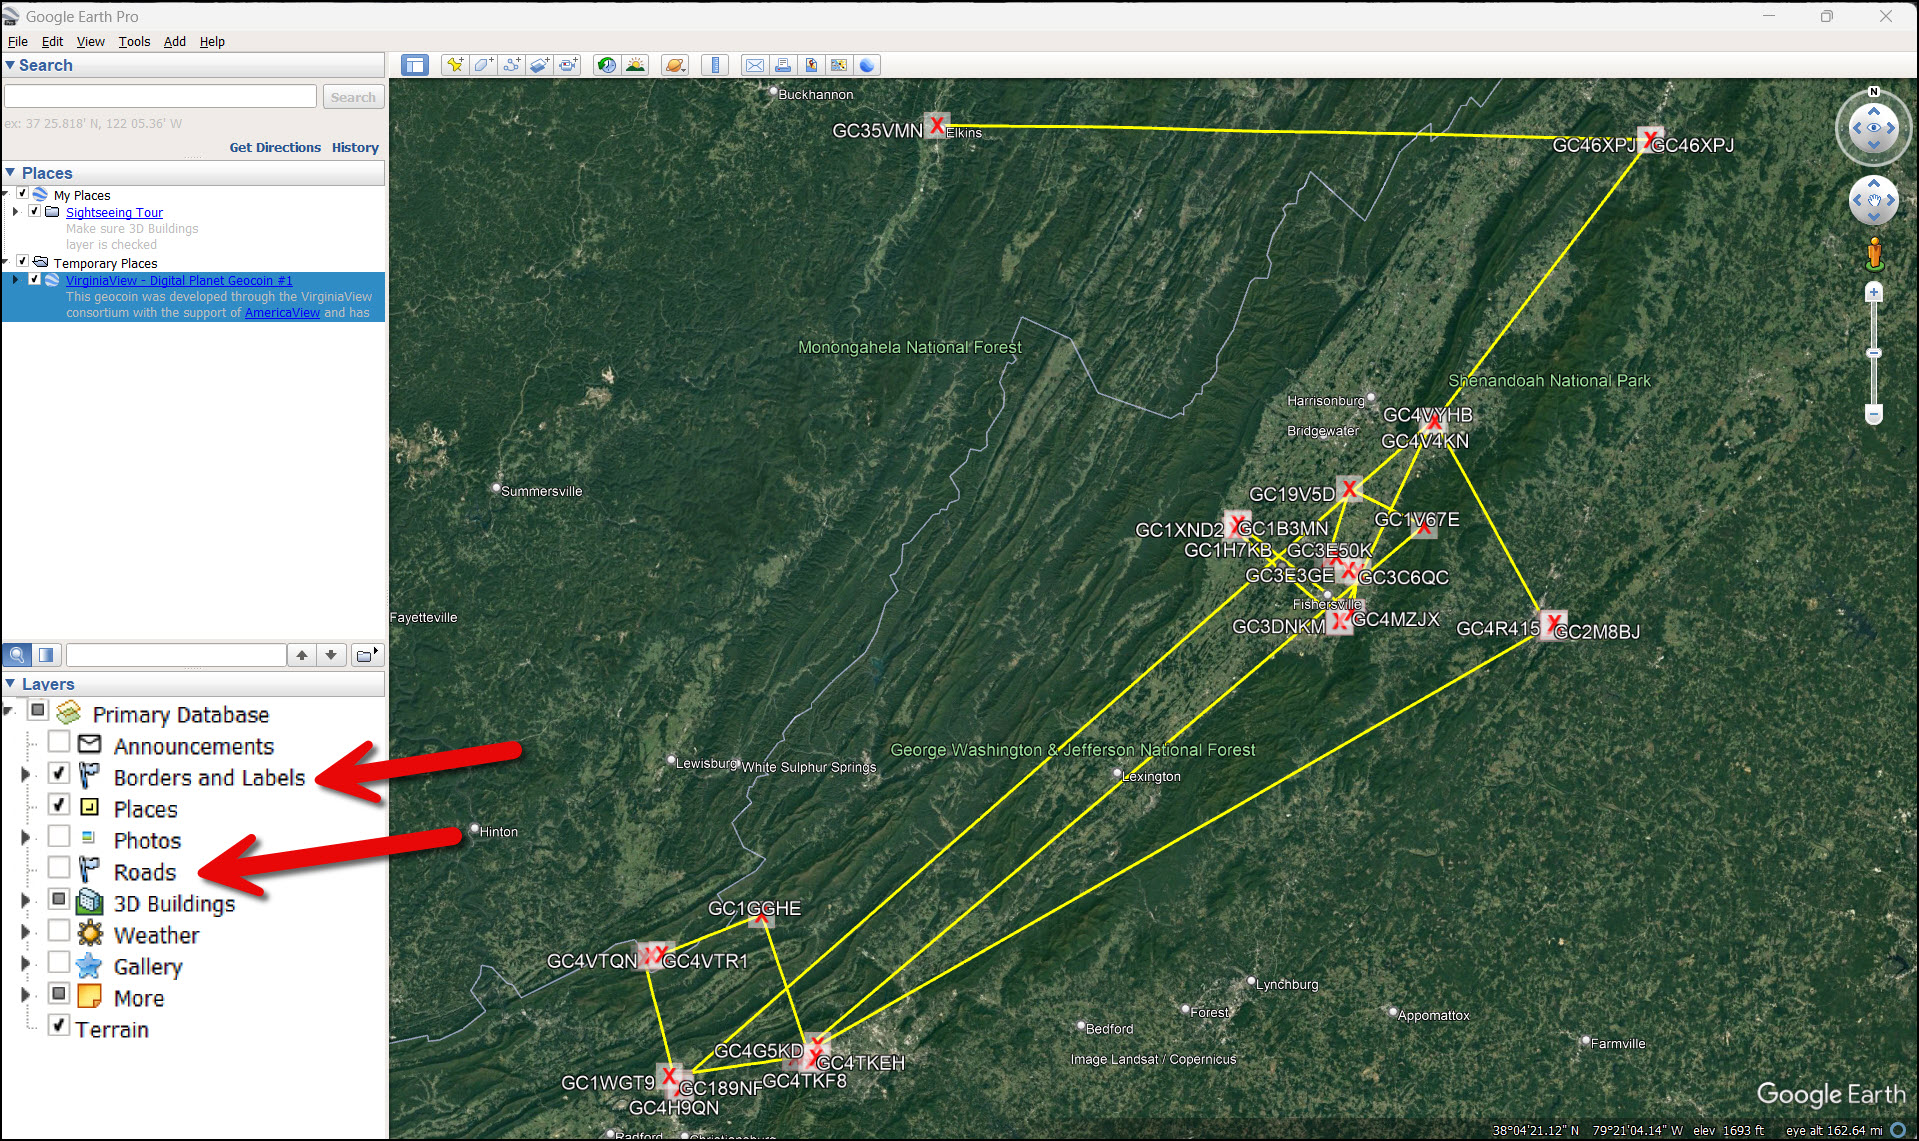Print the current view

pyautogui.click(x=782, y=65)
